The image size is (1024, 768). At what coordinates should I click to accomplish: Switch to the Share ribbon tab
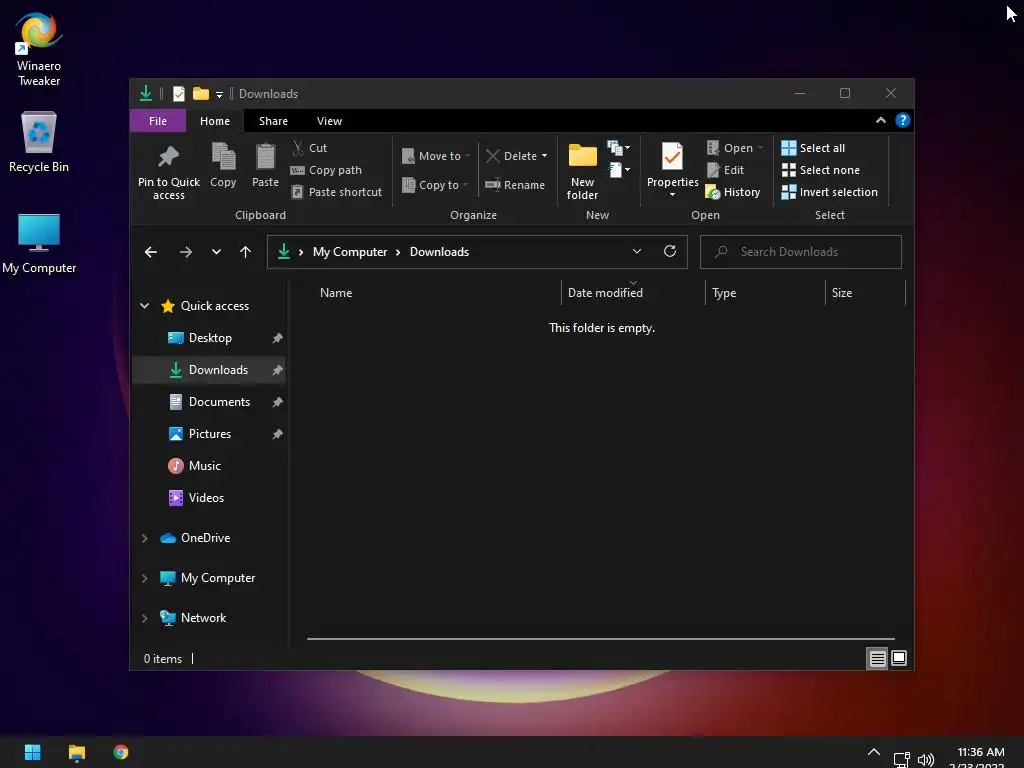[273, 121]
